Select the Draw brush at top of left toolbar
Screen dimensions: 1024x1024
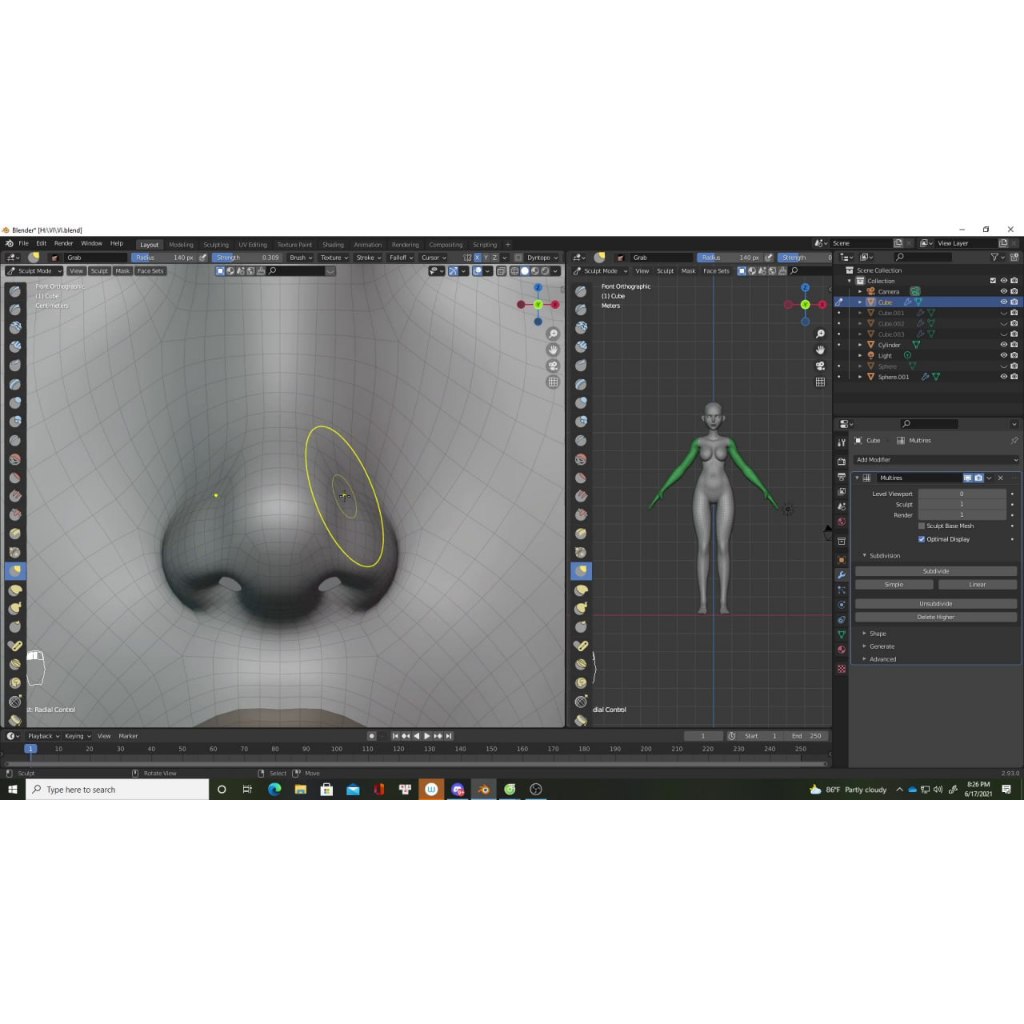click(x=15, y=291)
